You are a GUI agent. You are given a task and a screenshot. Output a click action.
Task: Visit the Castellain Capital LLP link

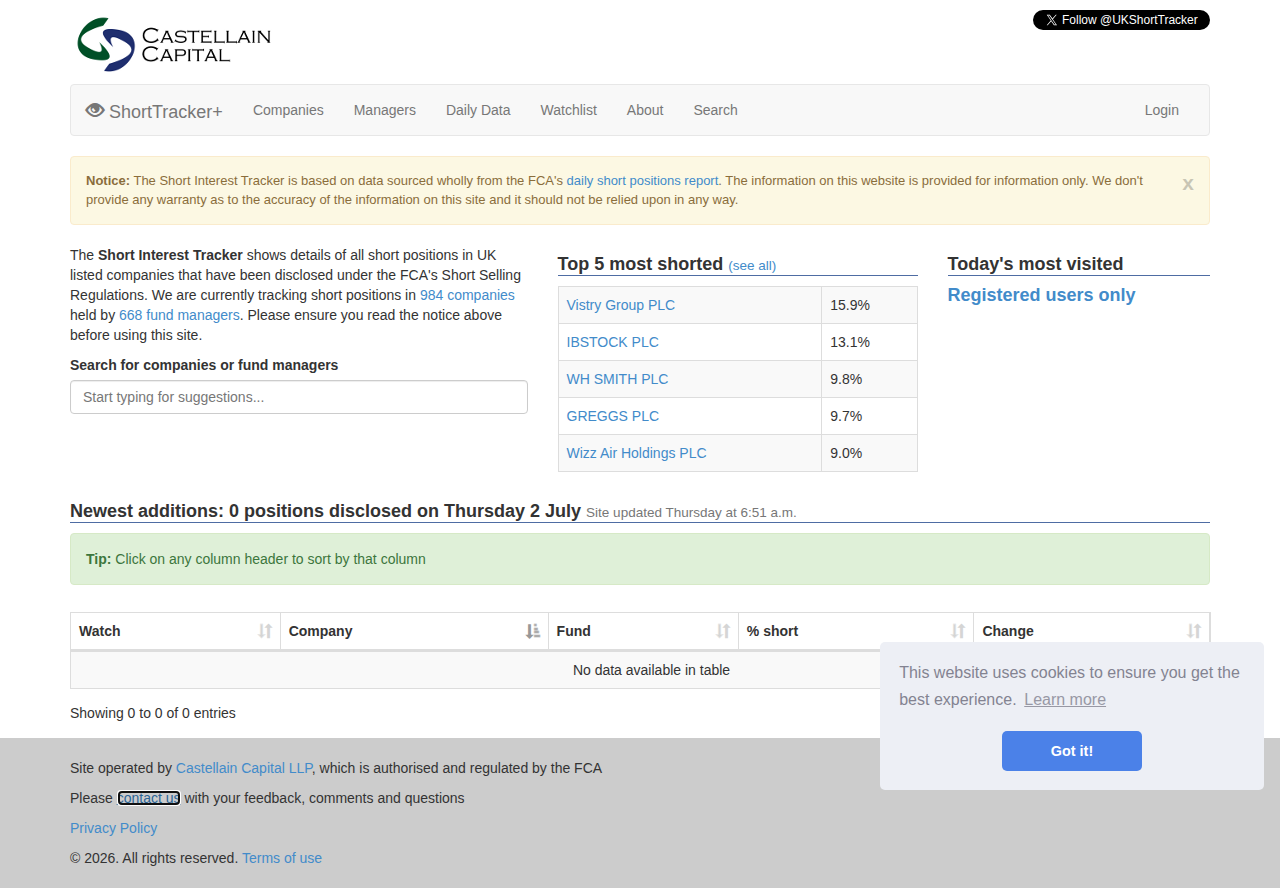click(244, 768)
